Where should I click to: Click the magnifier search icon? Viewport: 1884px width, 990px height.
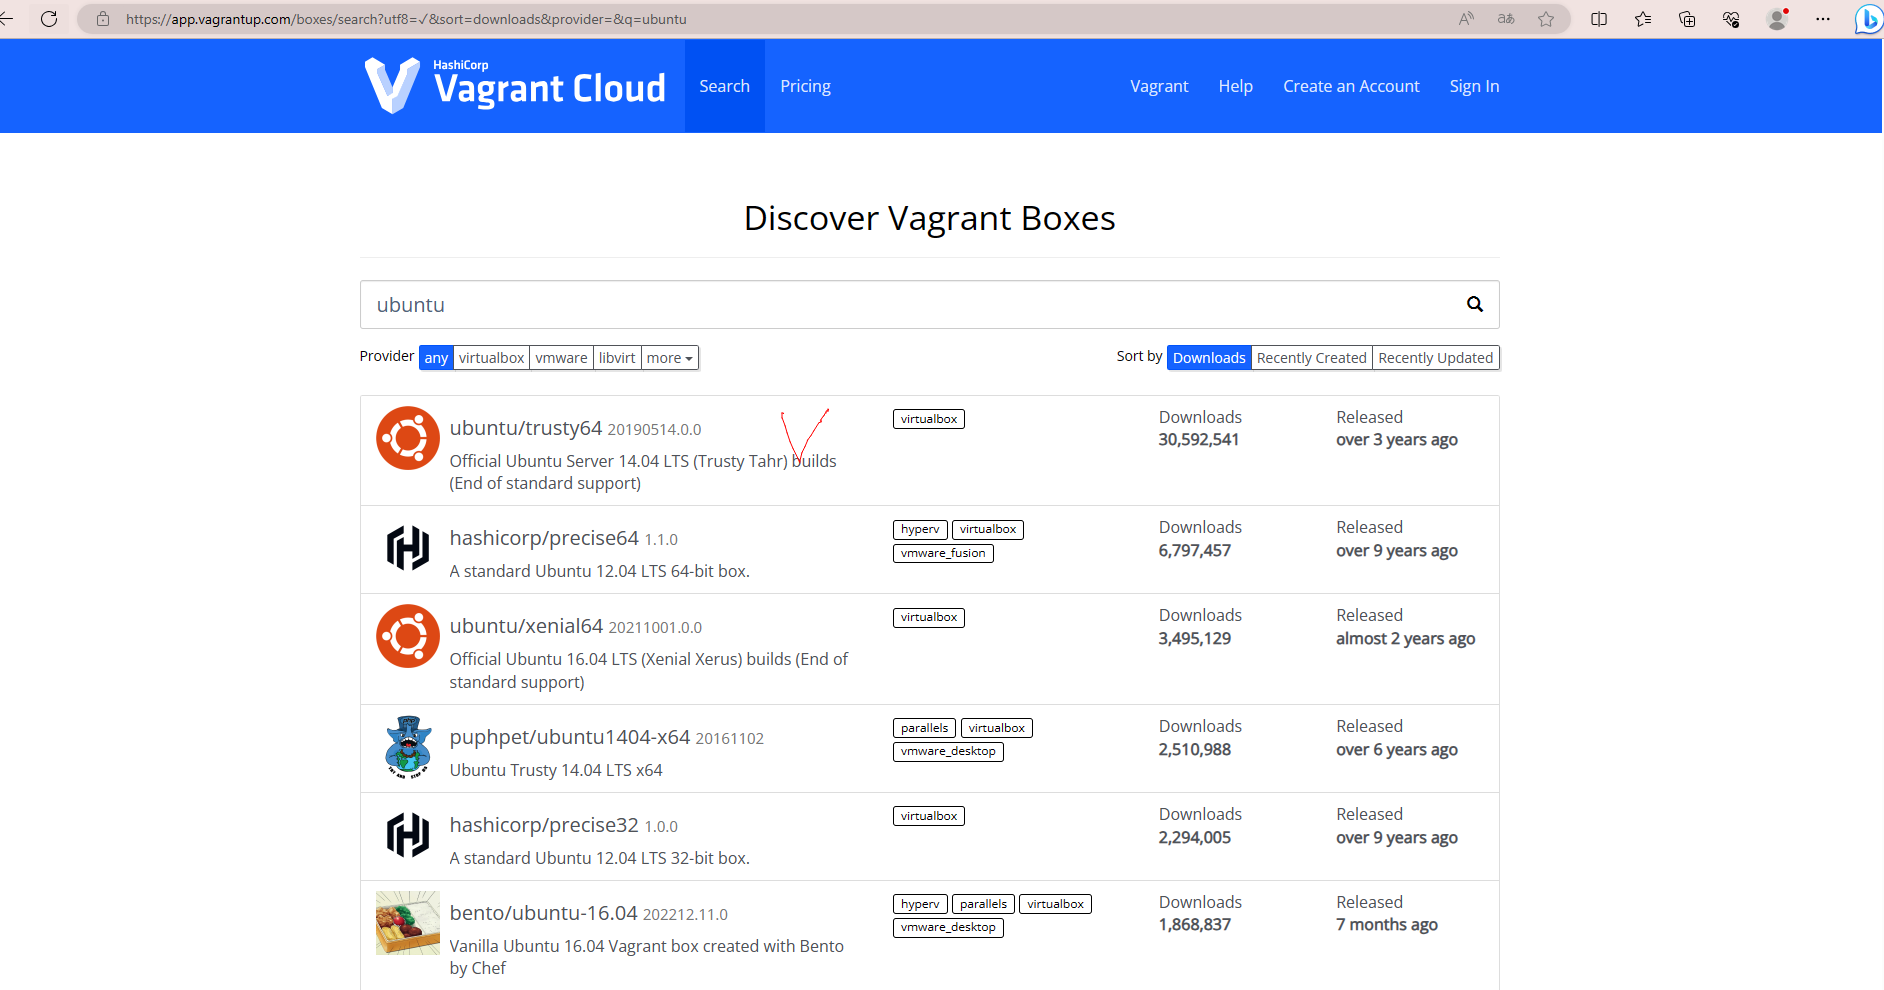[x=1475, y=304]
